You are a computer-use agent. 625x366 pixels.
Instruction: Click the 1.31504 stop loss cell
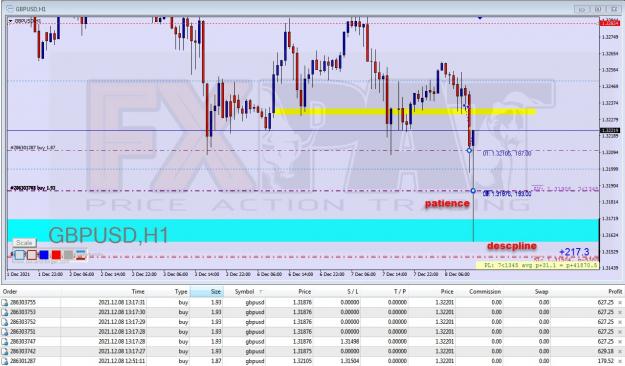click(x=349, y=361)
